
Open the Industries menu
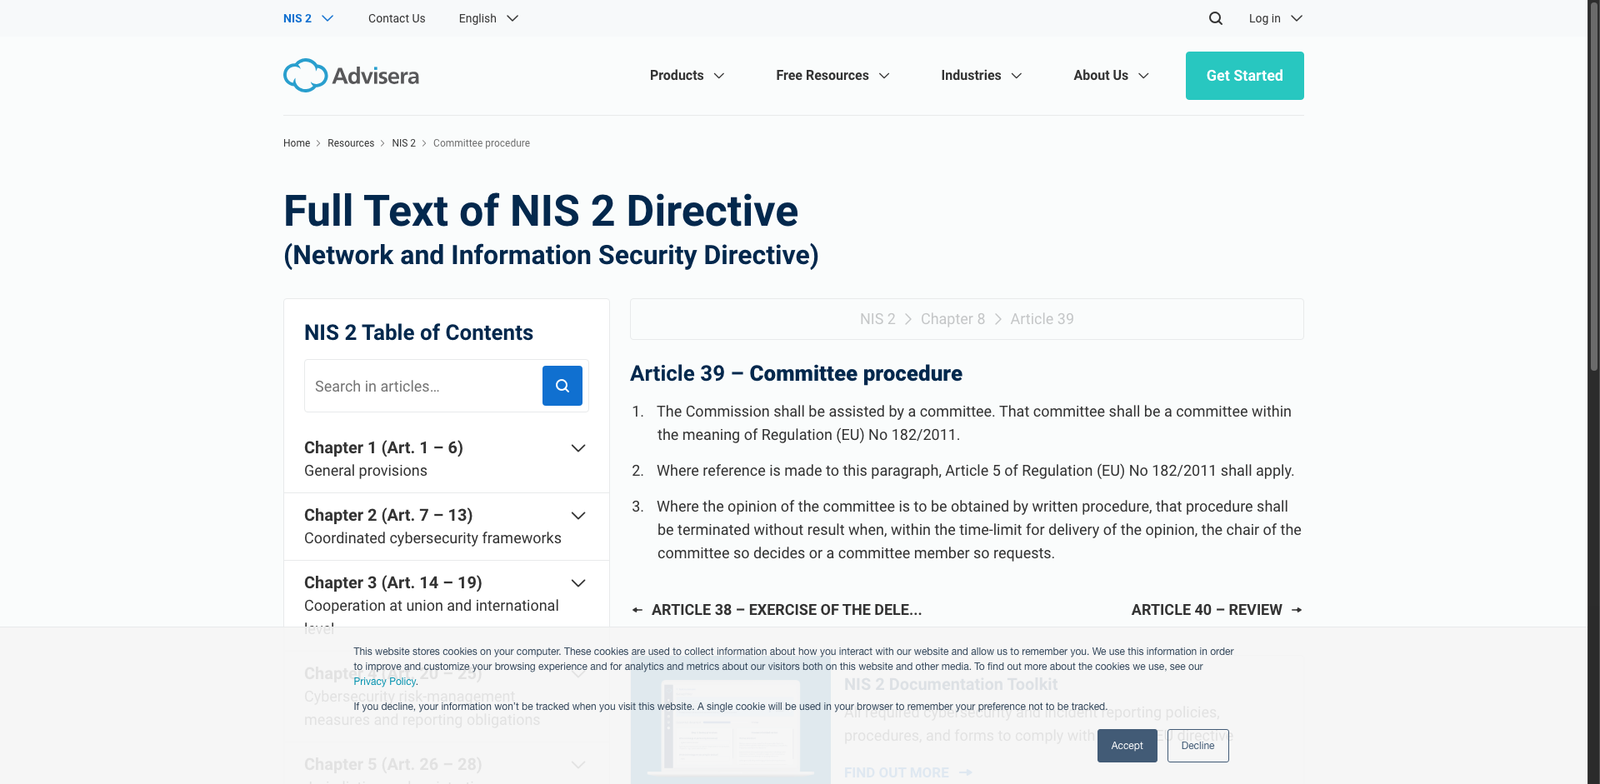click(x=981, y=76)
